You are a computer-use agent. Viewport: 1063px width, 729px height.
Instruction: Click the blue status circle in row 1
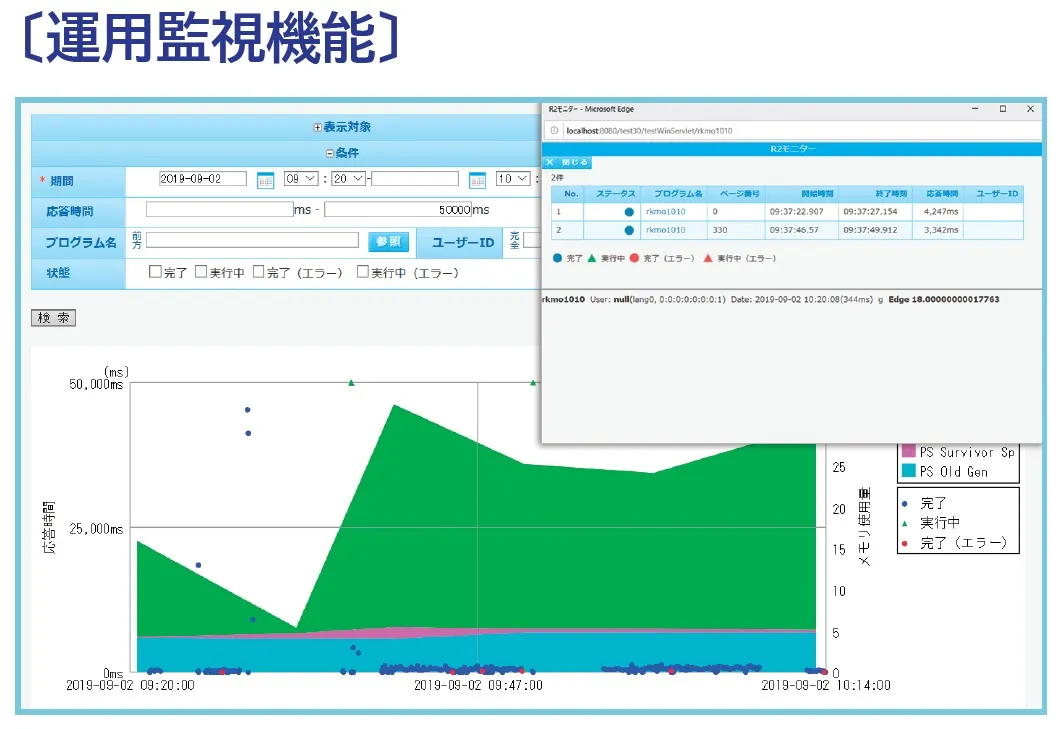pos(628,212)
